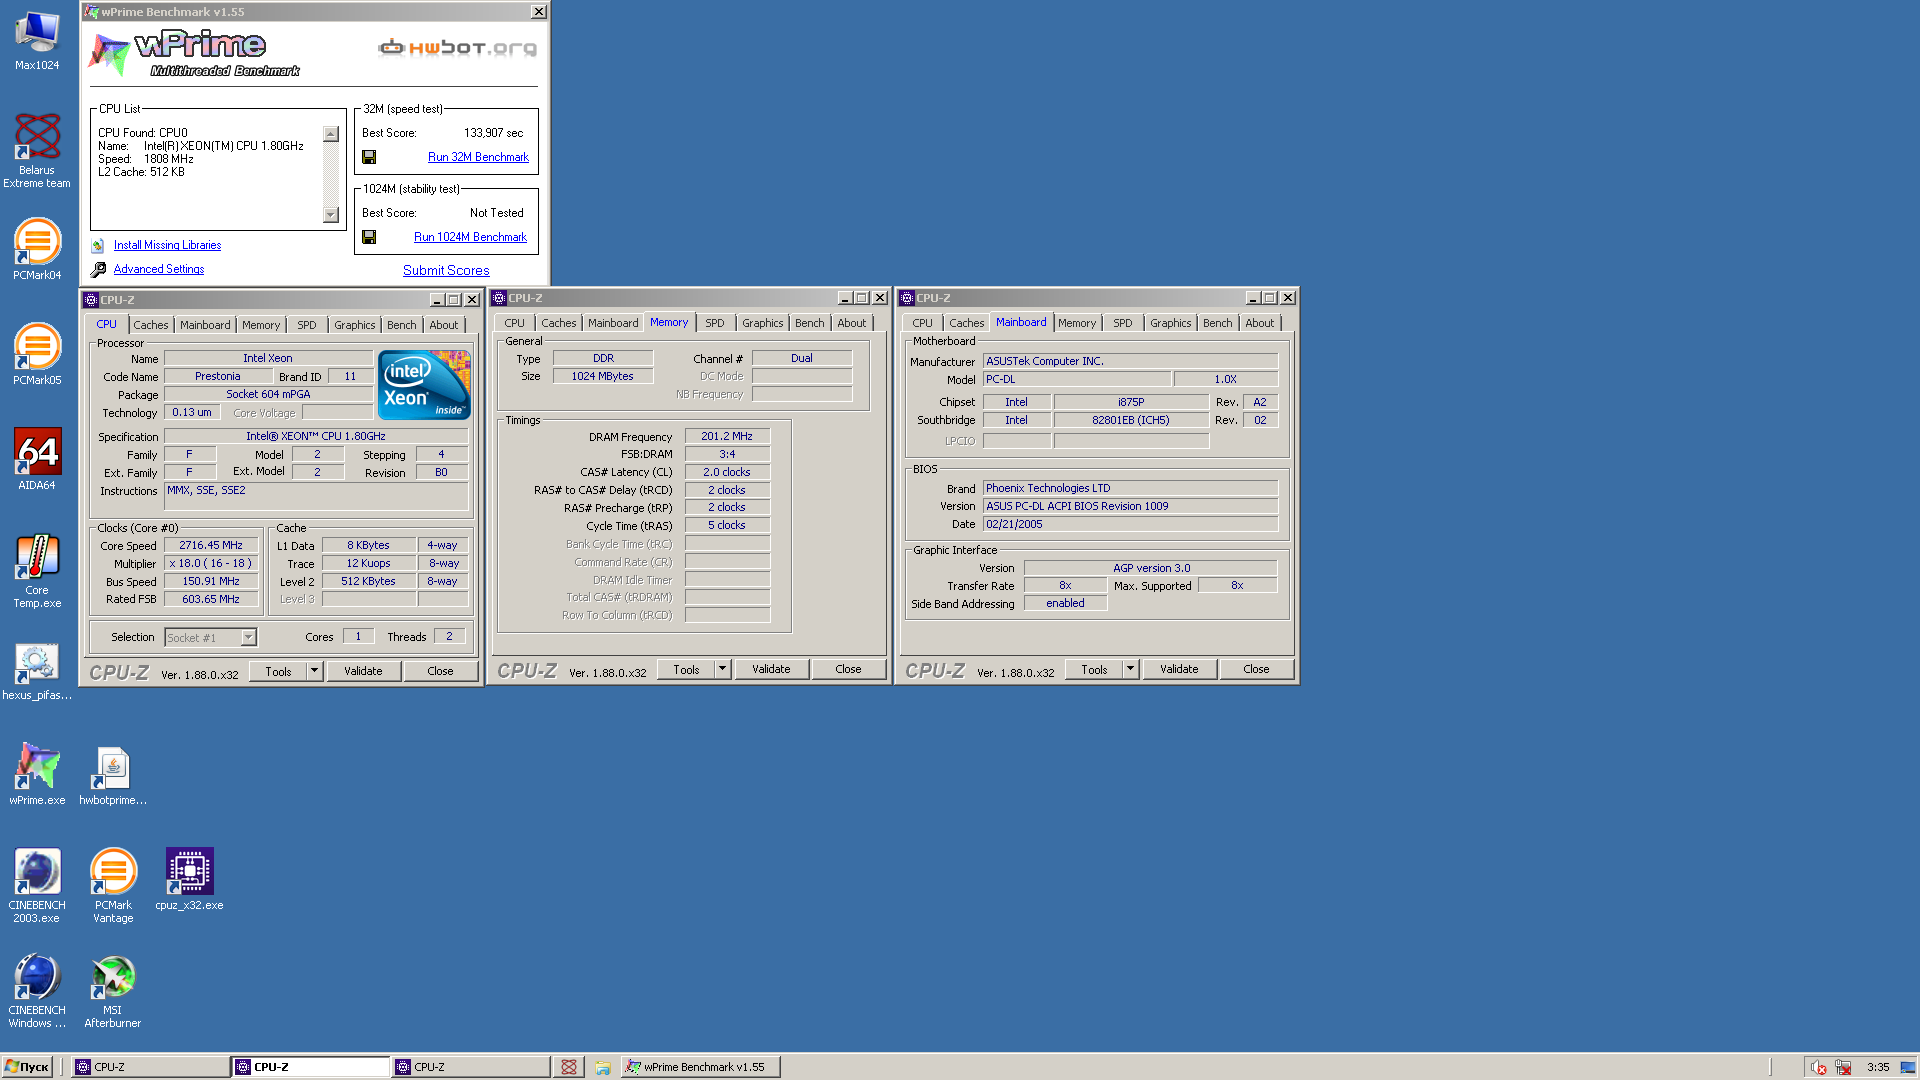
Task: Click the save icon beside Run 1024M Benchmark
Action: coord(369,237)
